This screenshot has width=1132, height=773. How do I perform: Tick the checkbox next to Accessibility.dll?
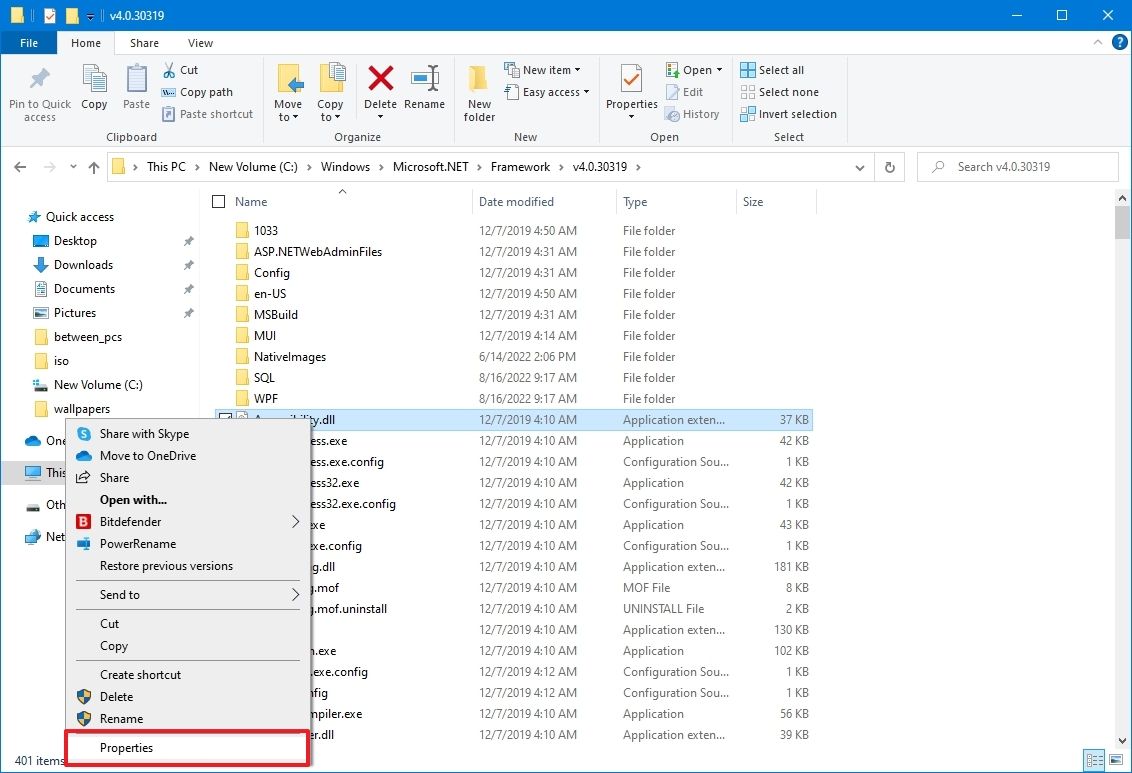point(224,419)
